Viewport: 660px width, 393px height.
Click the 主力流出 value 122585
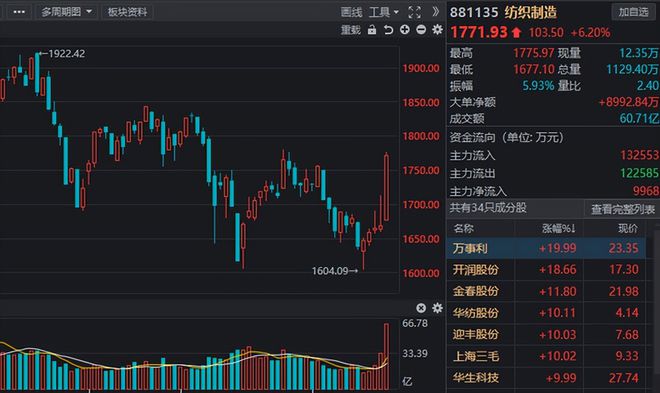(x=639, y=173)
